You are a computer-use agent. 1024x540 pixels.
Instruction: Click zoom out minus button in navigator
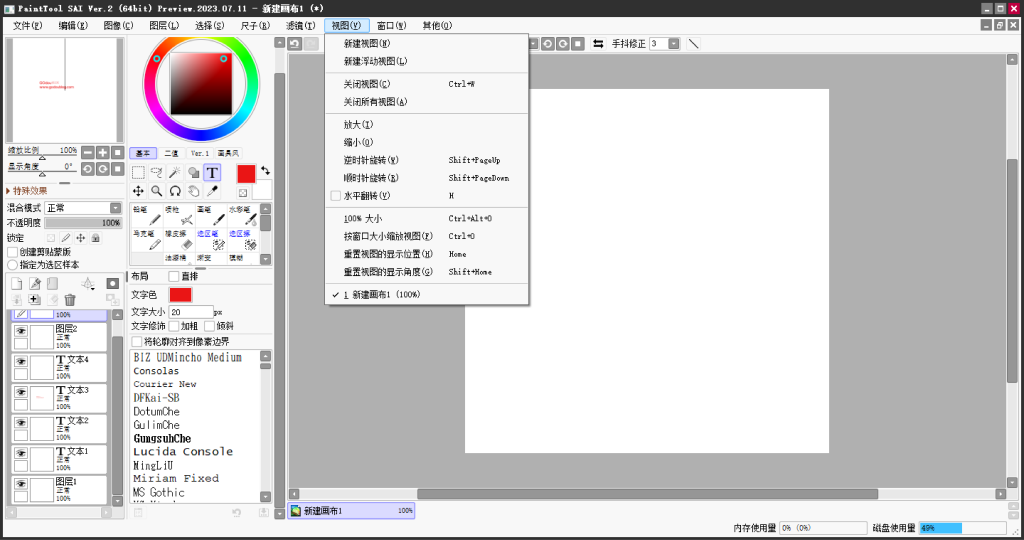coord(88,152)
